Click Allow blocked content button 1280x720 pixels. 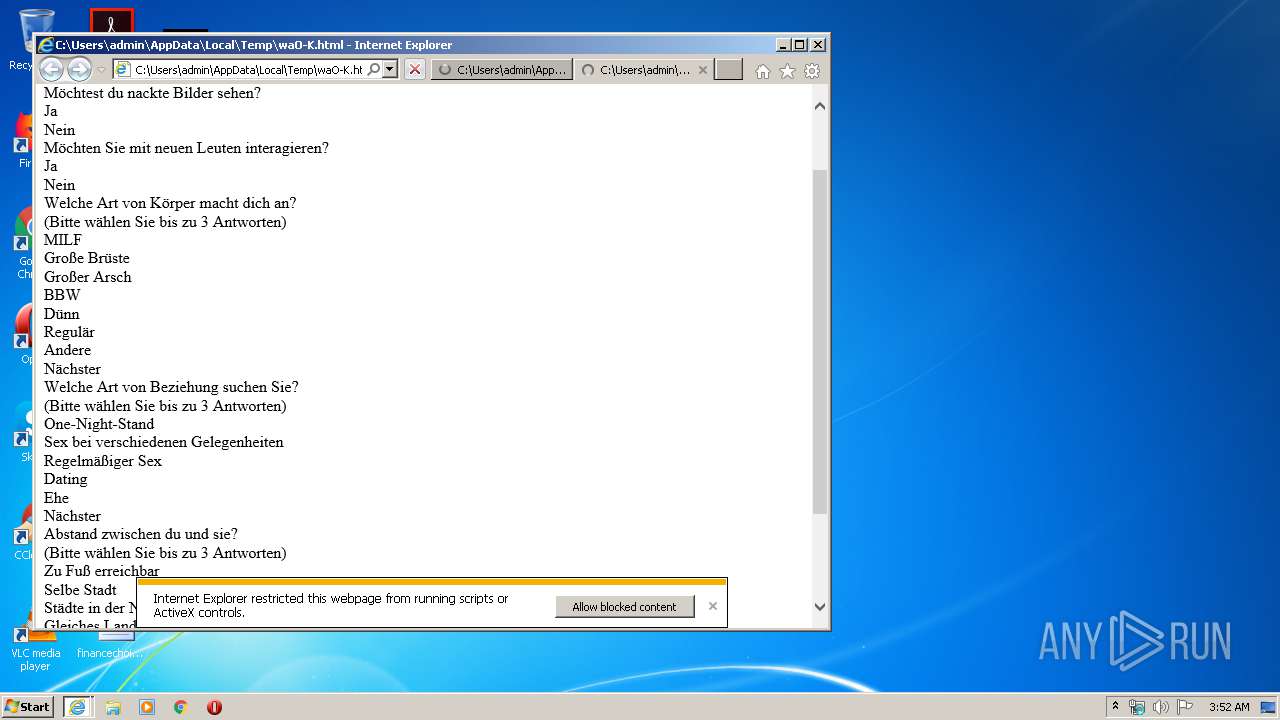click(x=624, y=607)
